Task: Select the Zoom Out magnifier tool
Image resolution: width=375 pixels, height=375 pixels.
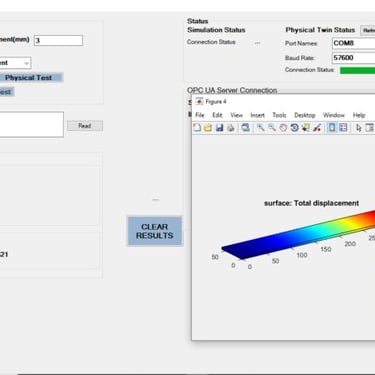Action: point(272,128)
